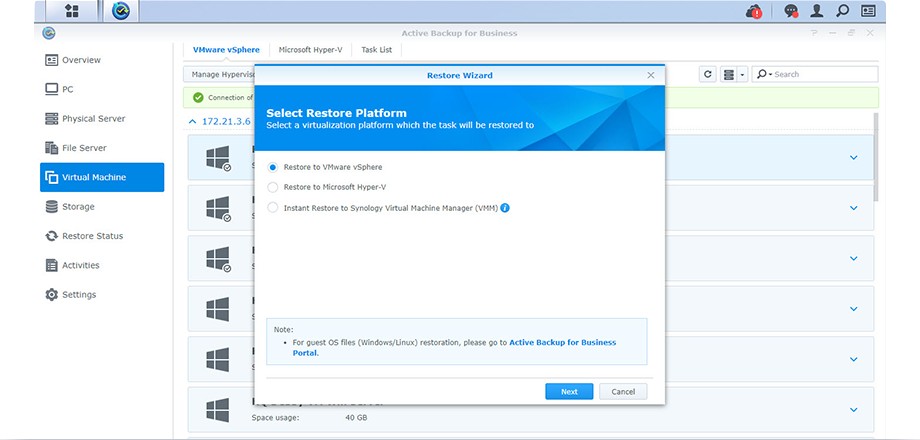Open the cloud alert notification icon
The width and height of the screenshot is (920, 440).
[x=754, y=11]
